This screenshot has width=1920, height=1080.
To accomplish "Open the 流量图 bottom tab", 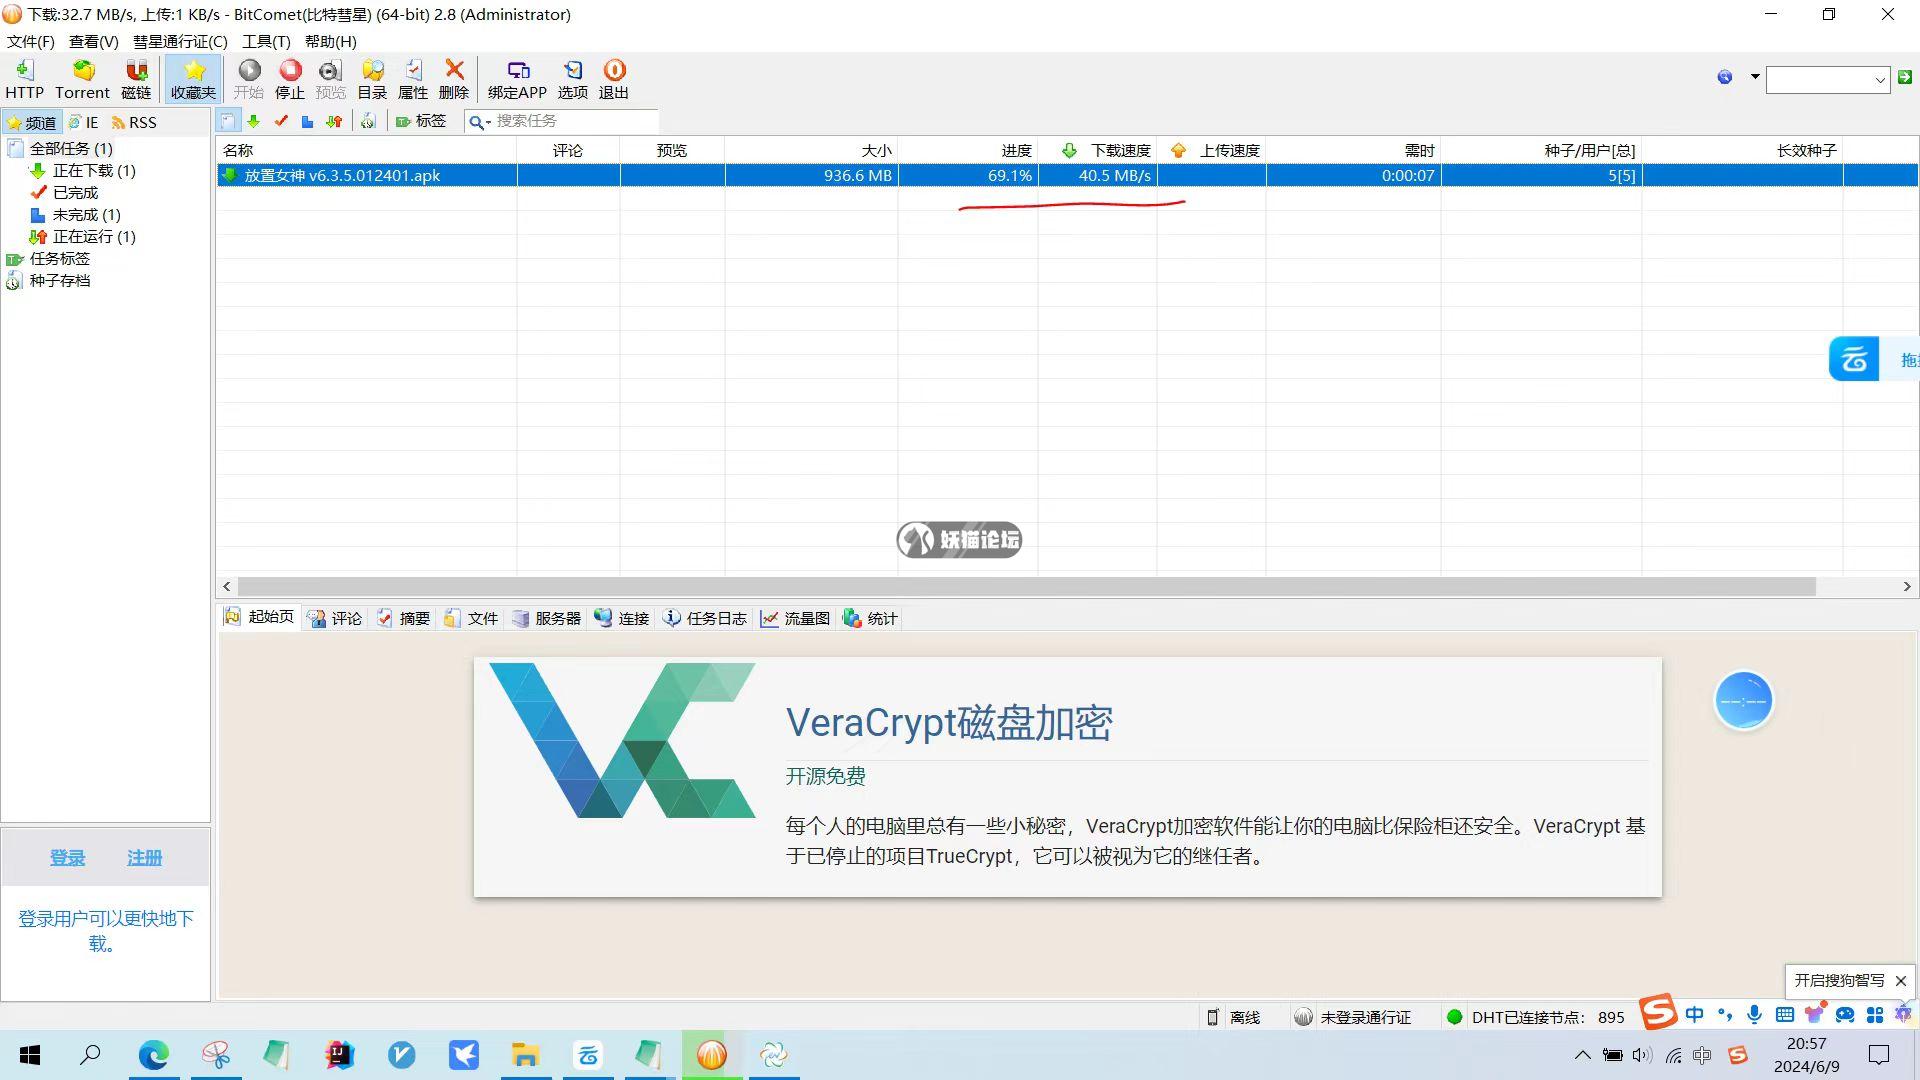I will pyautogui.click(x=796, y=618).
